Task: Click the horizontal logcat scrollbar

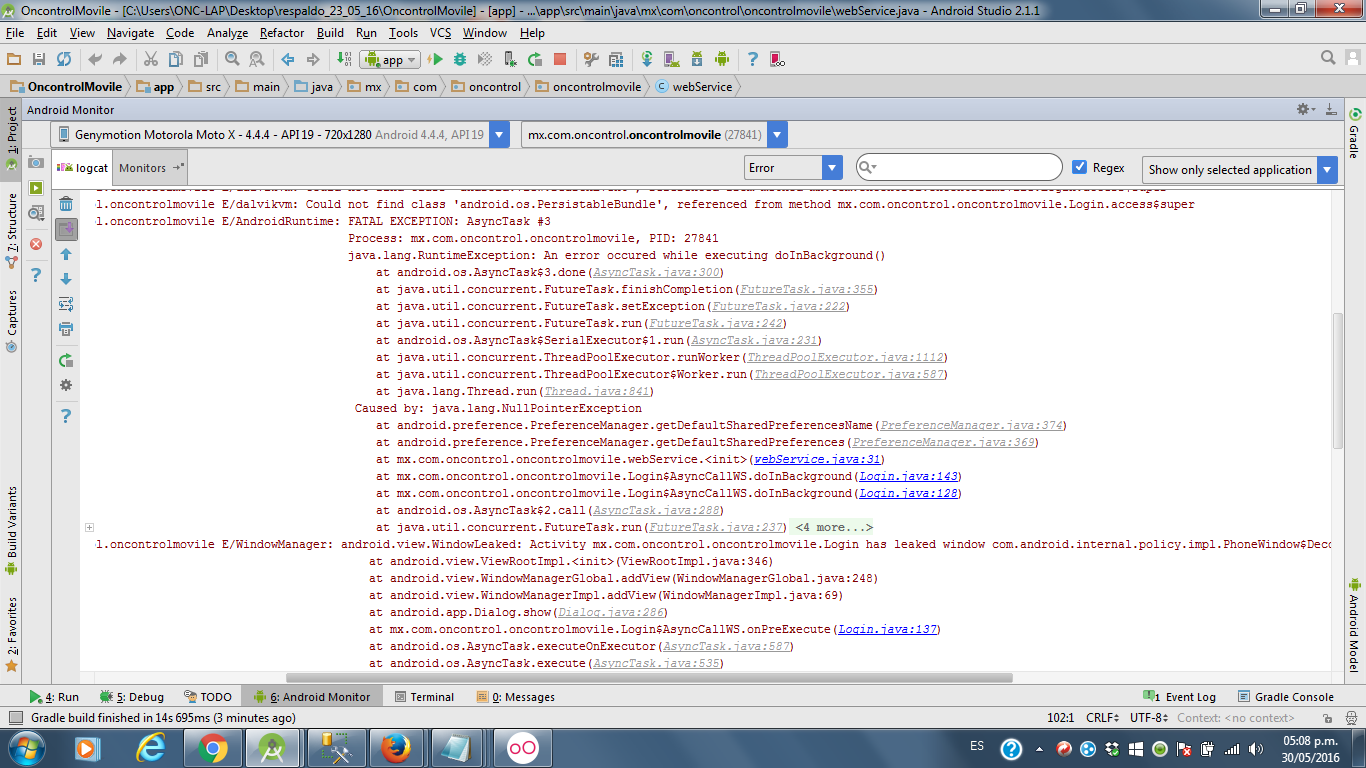Action: [x=649, y=677]
